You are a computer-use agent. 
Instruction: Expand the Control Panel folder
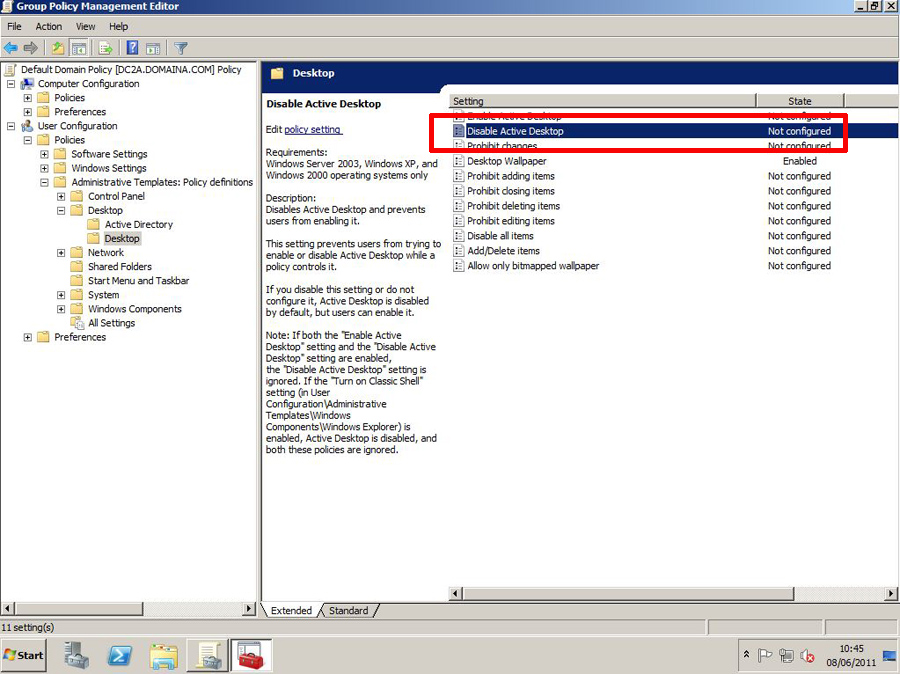(61, 196)
